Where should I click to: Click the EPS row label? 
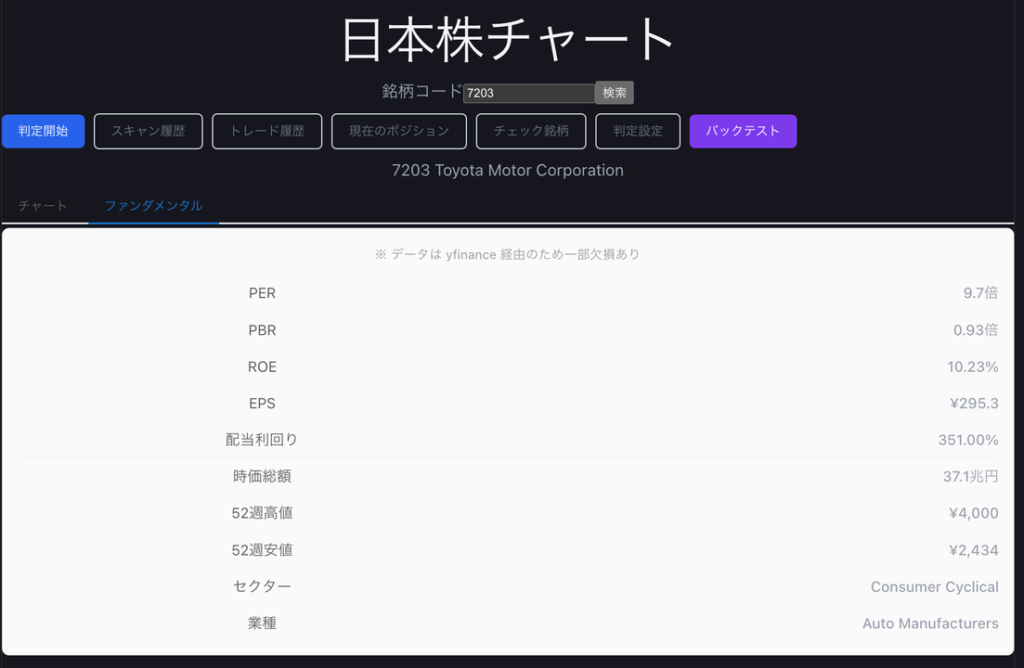pos(262,404)
